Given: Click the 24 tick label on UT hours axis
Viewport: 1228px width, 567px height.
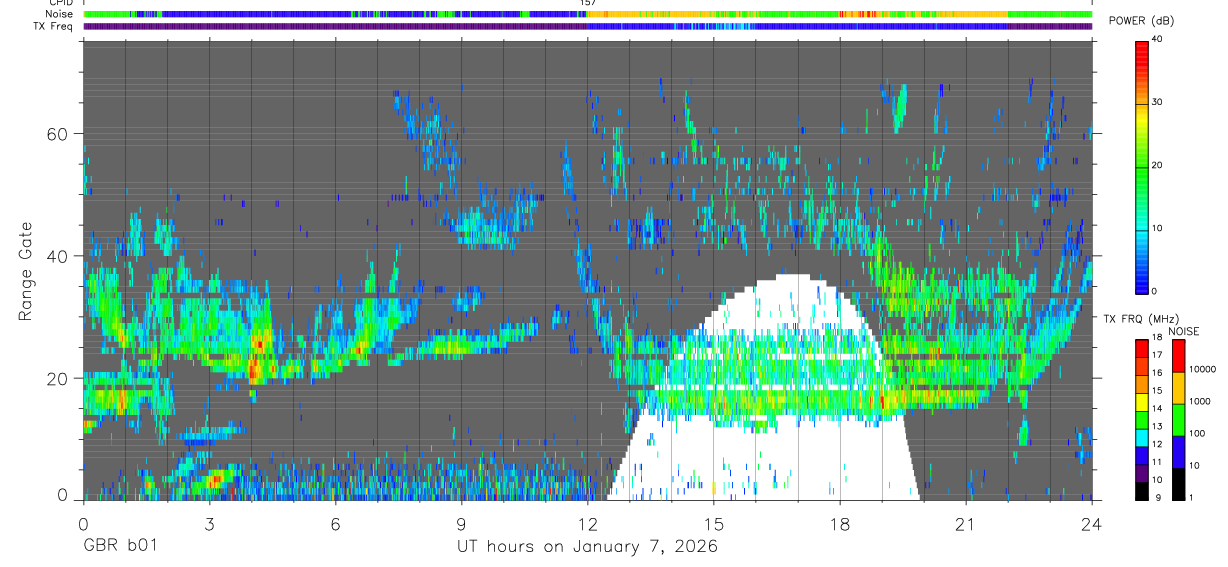Looking at the screenshot, I should click(x=1092, y=524).
